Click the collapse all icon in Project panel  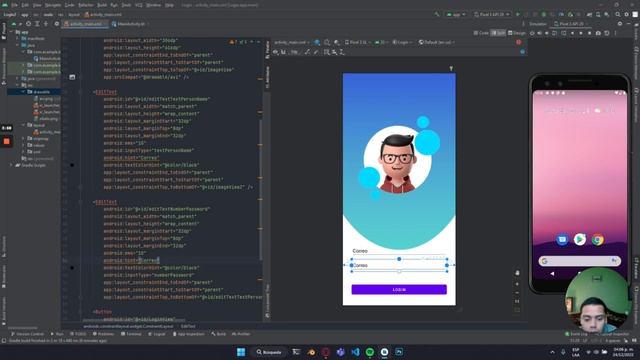[x=46, y=24]
